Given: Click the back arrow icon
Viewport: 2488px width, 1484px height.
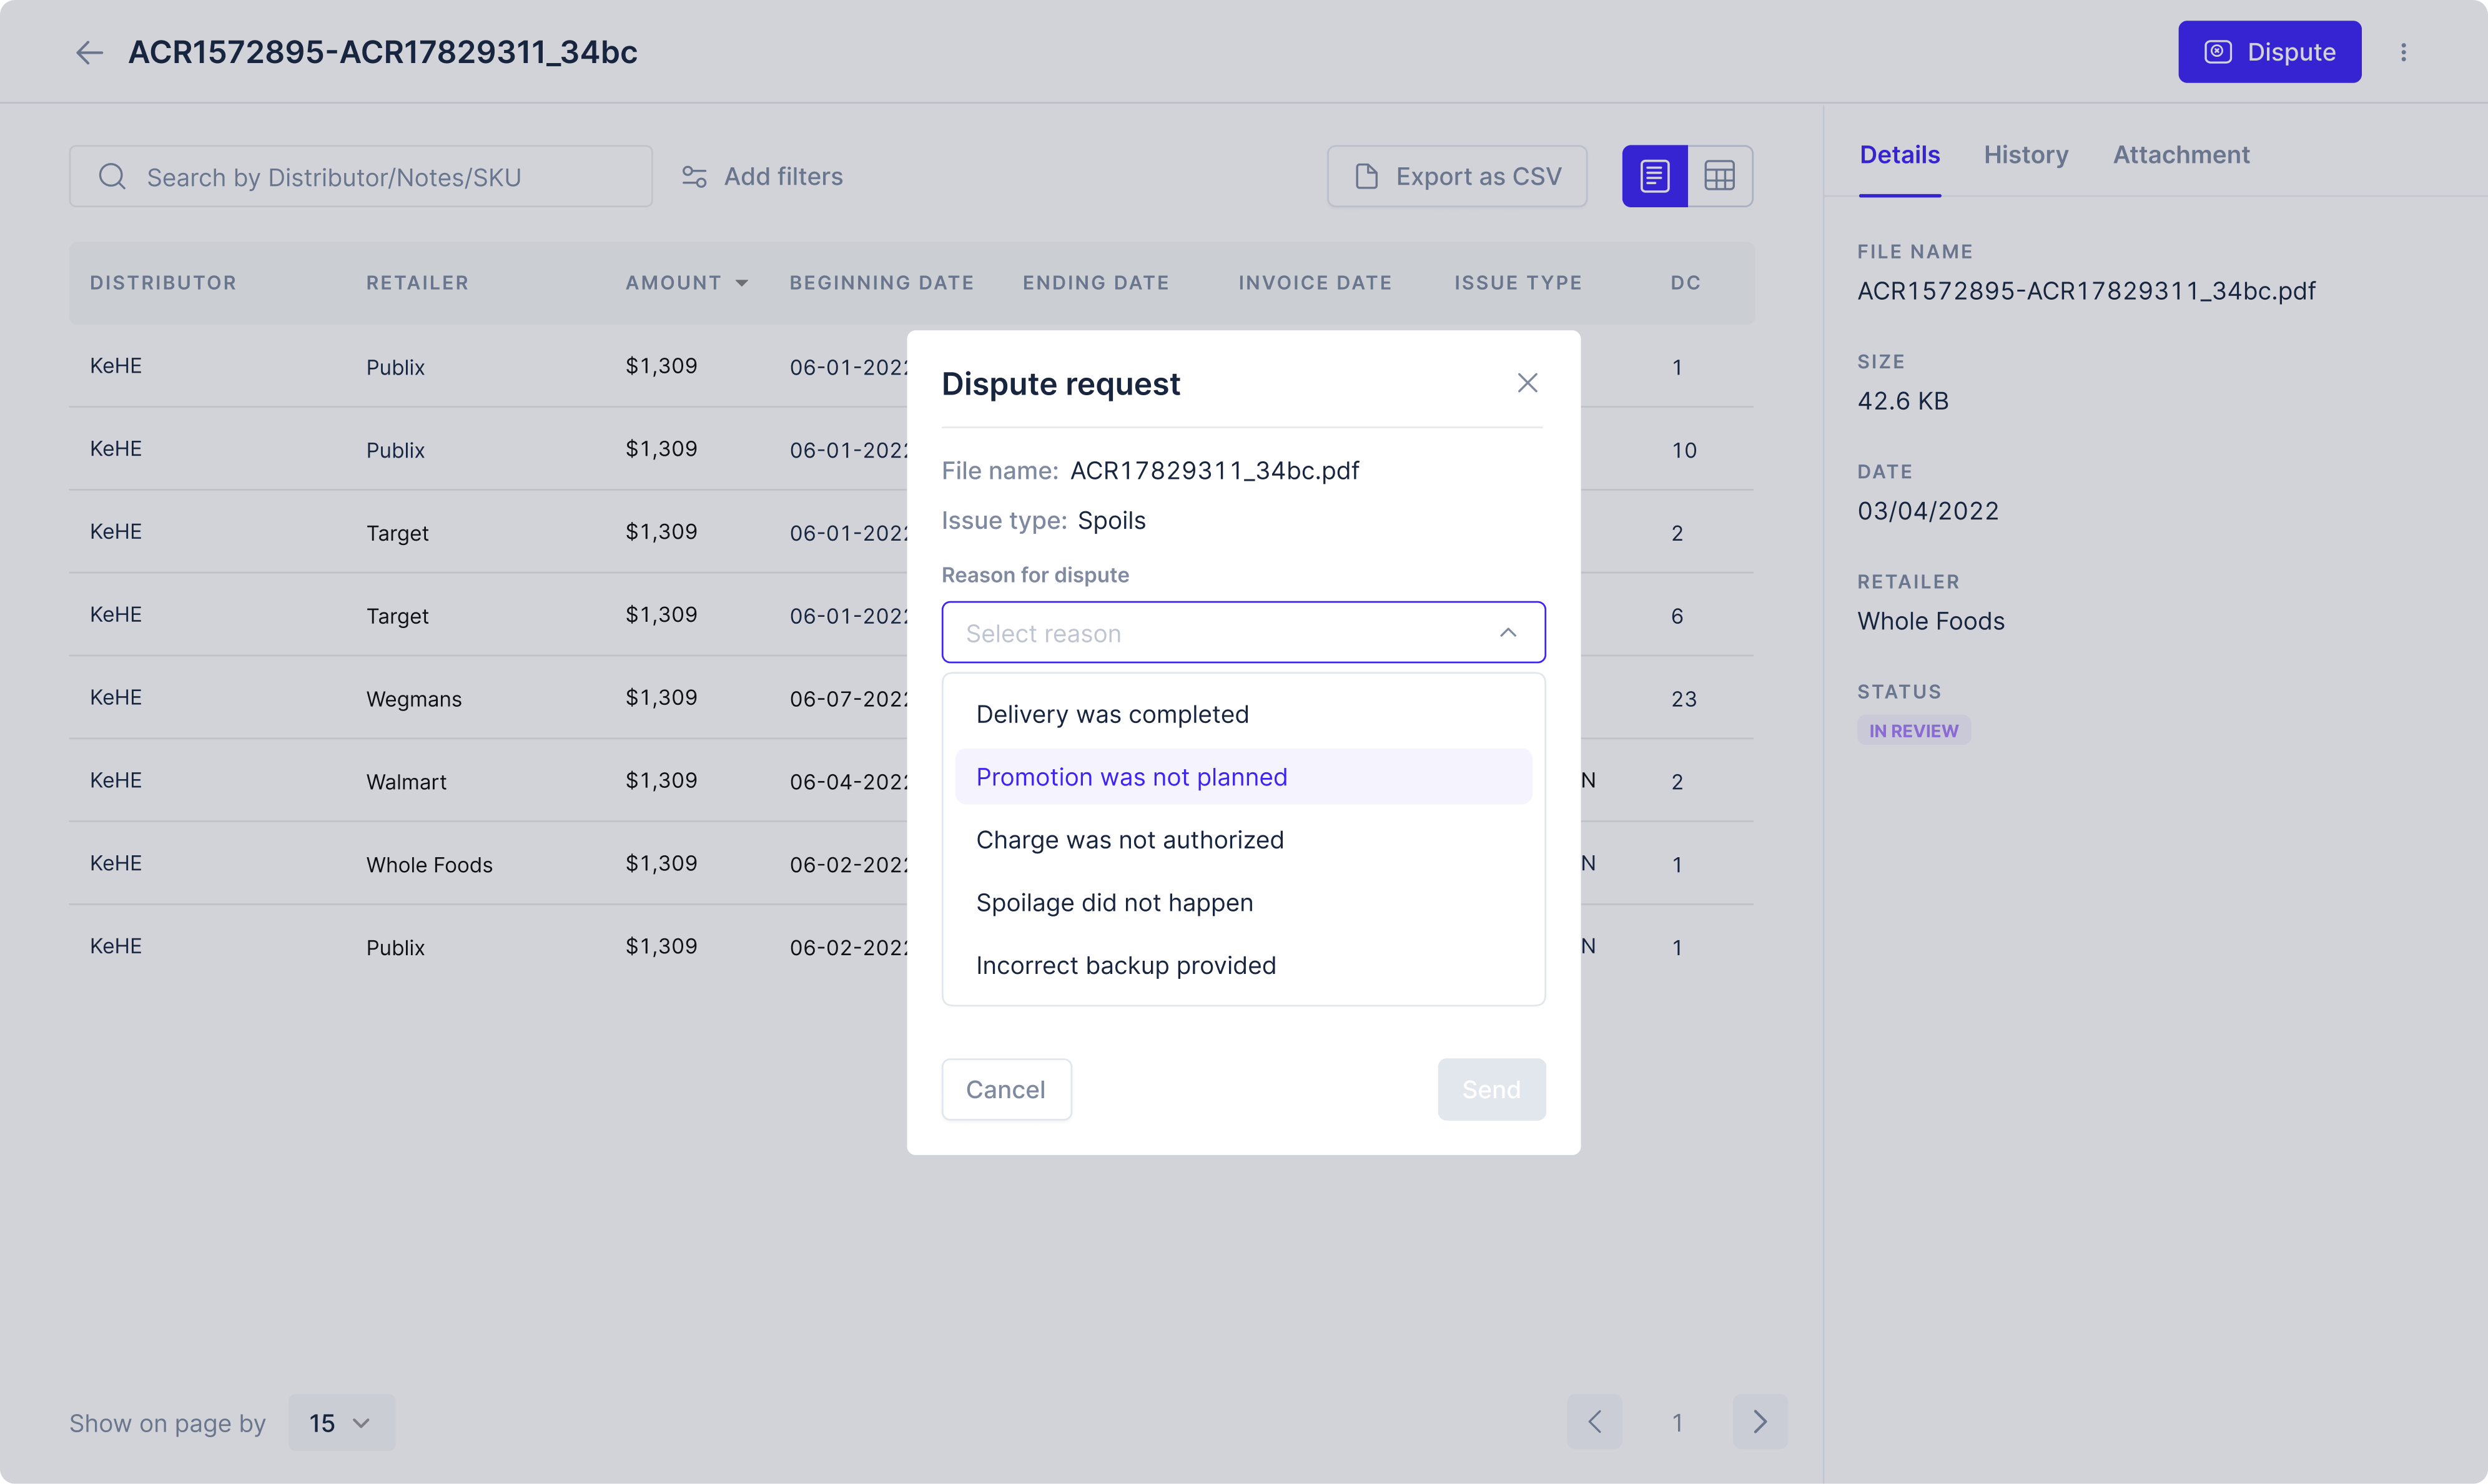Looking at the screenshot, I should click(x=89, y=52).
